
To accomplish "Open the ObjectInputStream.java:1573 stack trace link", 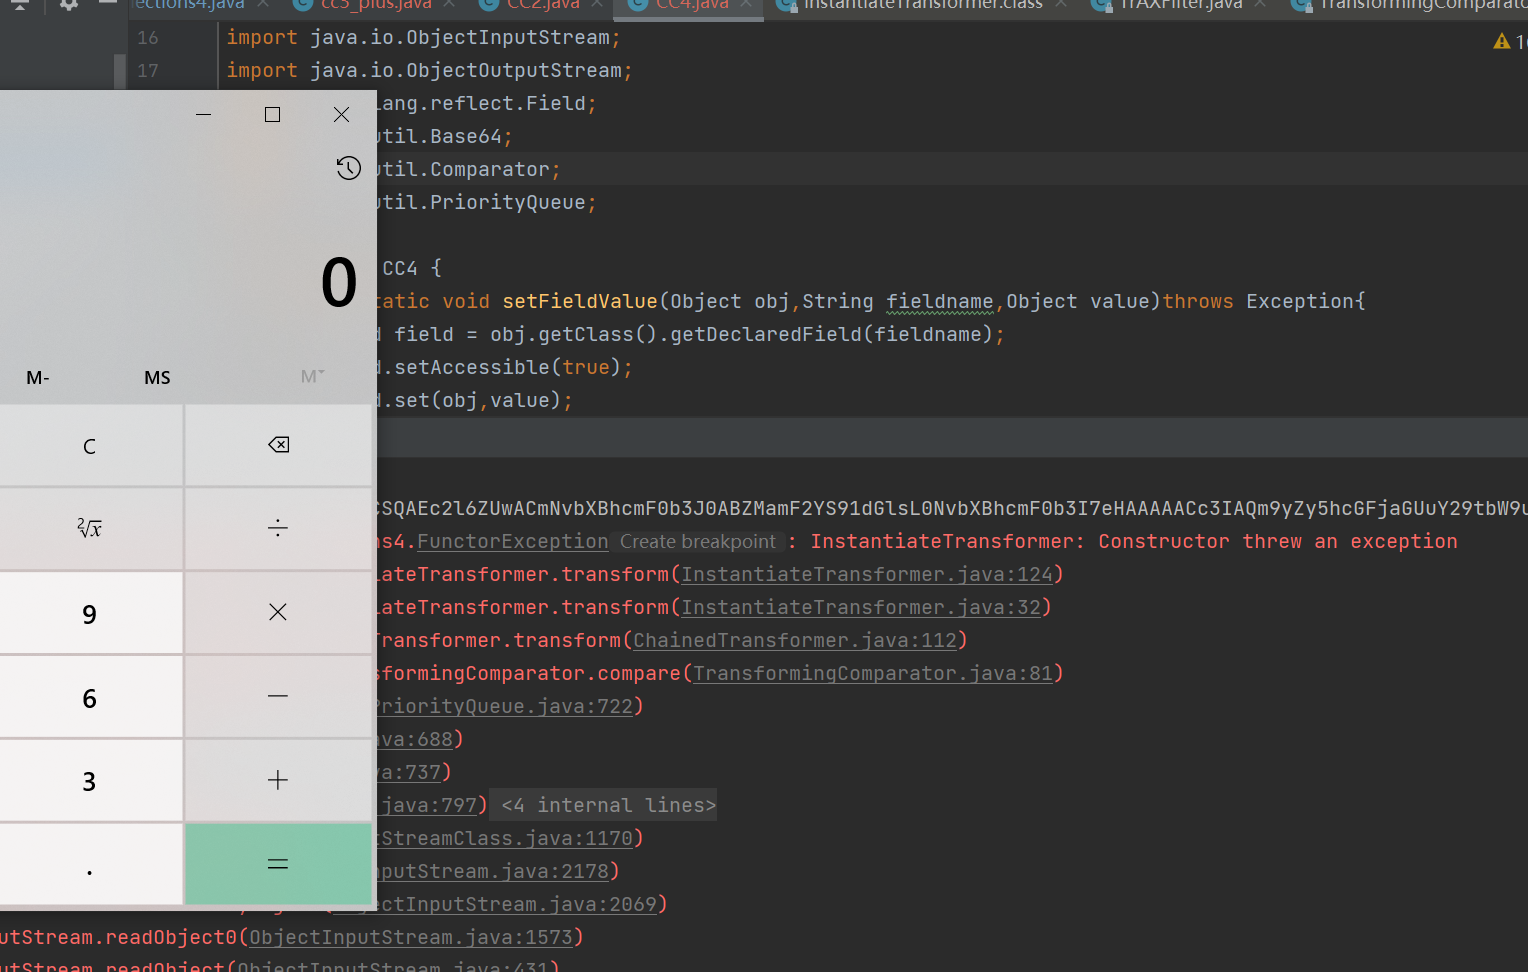I will pyautogui.click(x=411, y=937).
